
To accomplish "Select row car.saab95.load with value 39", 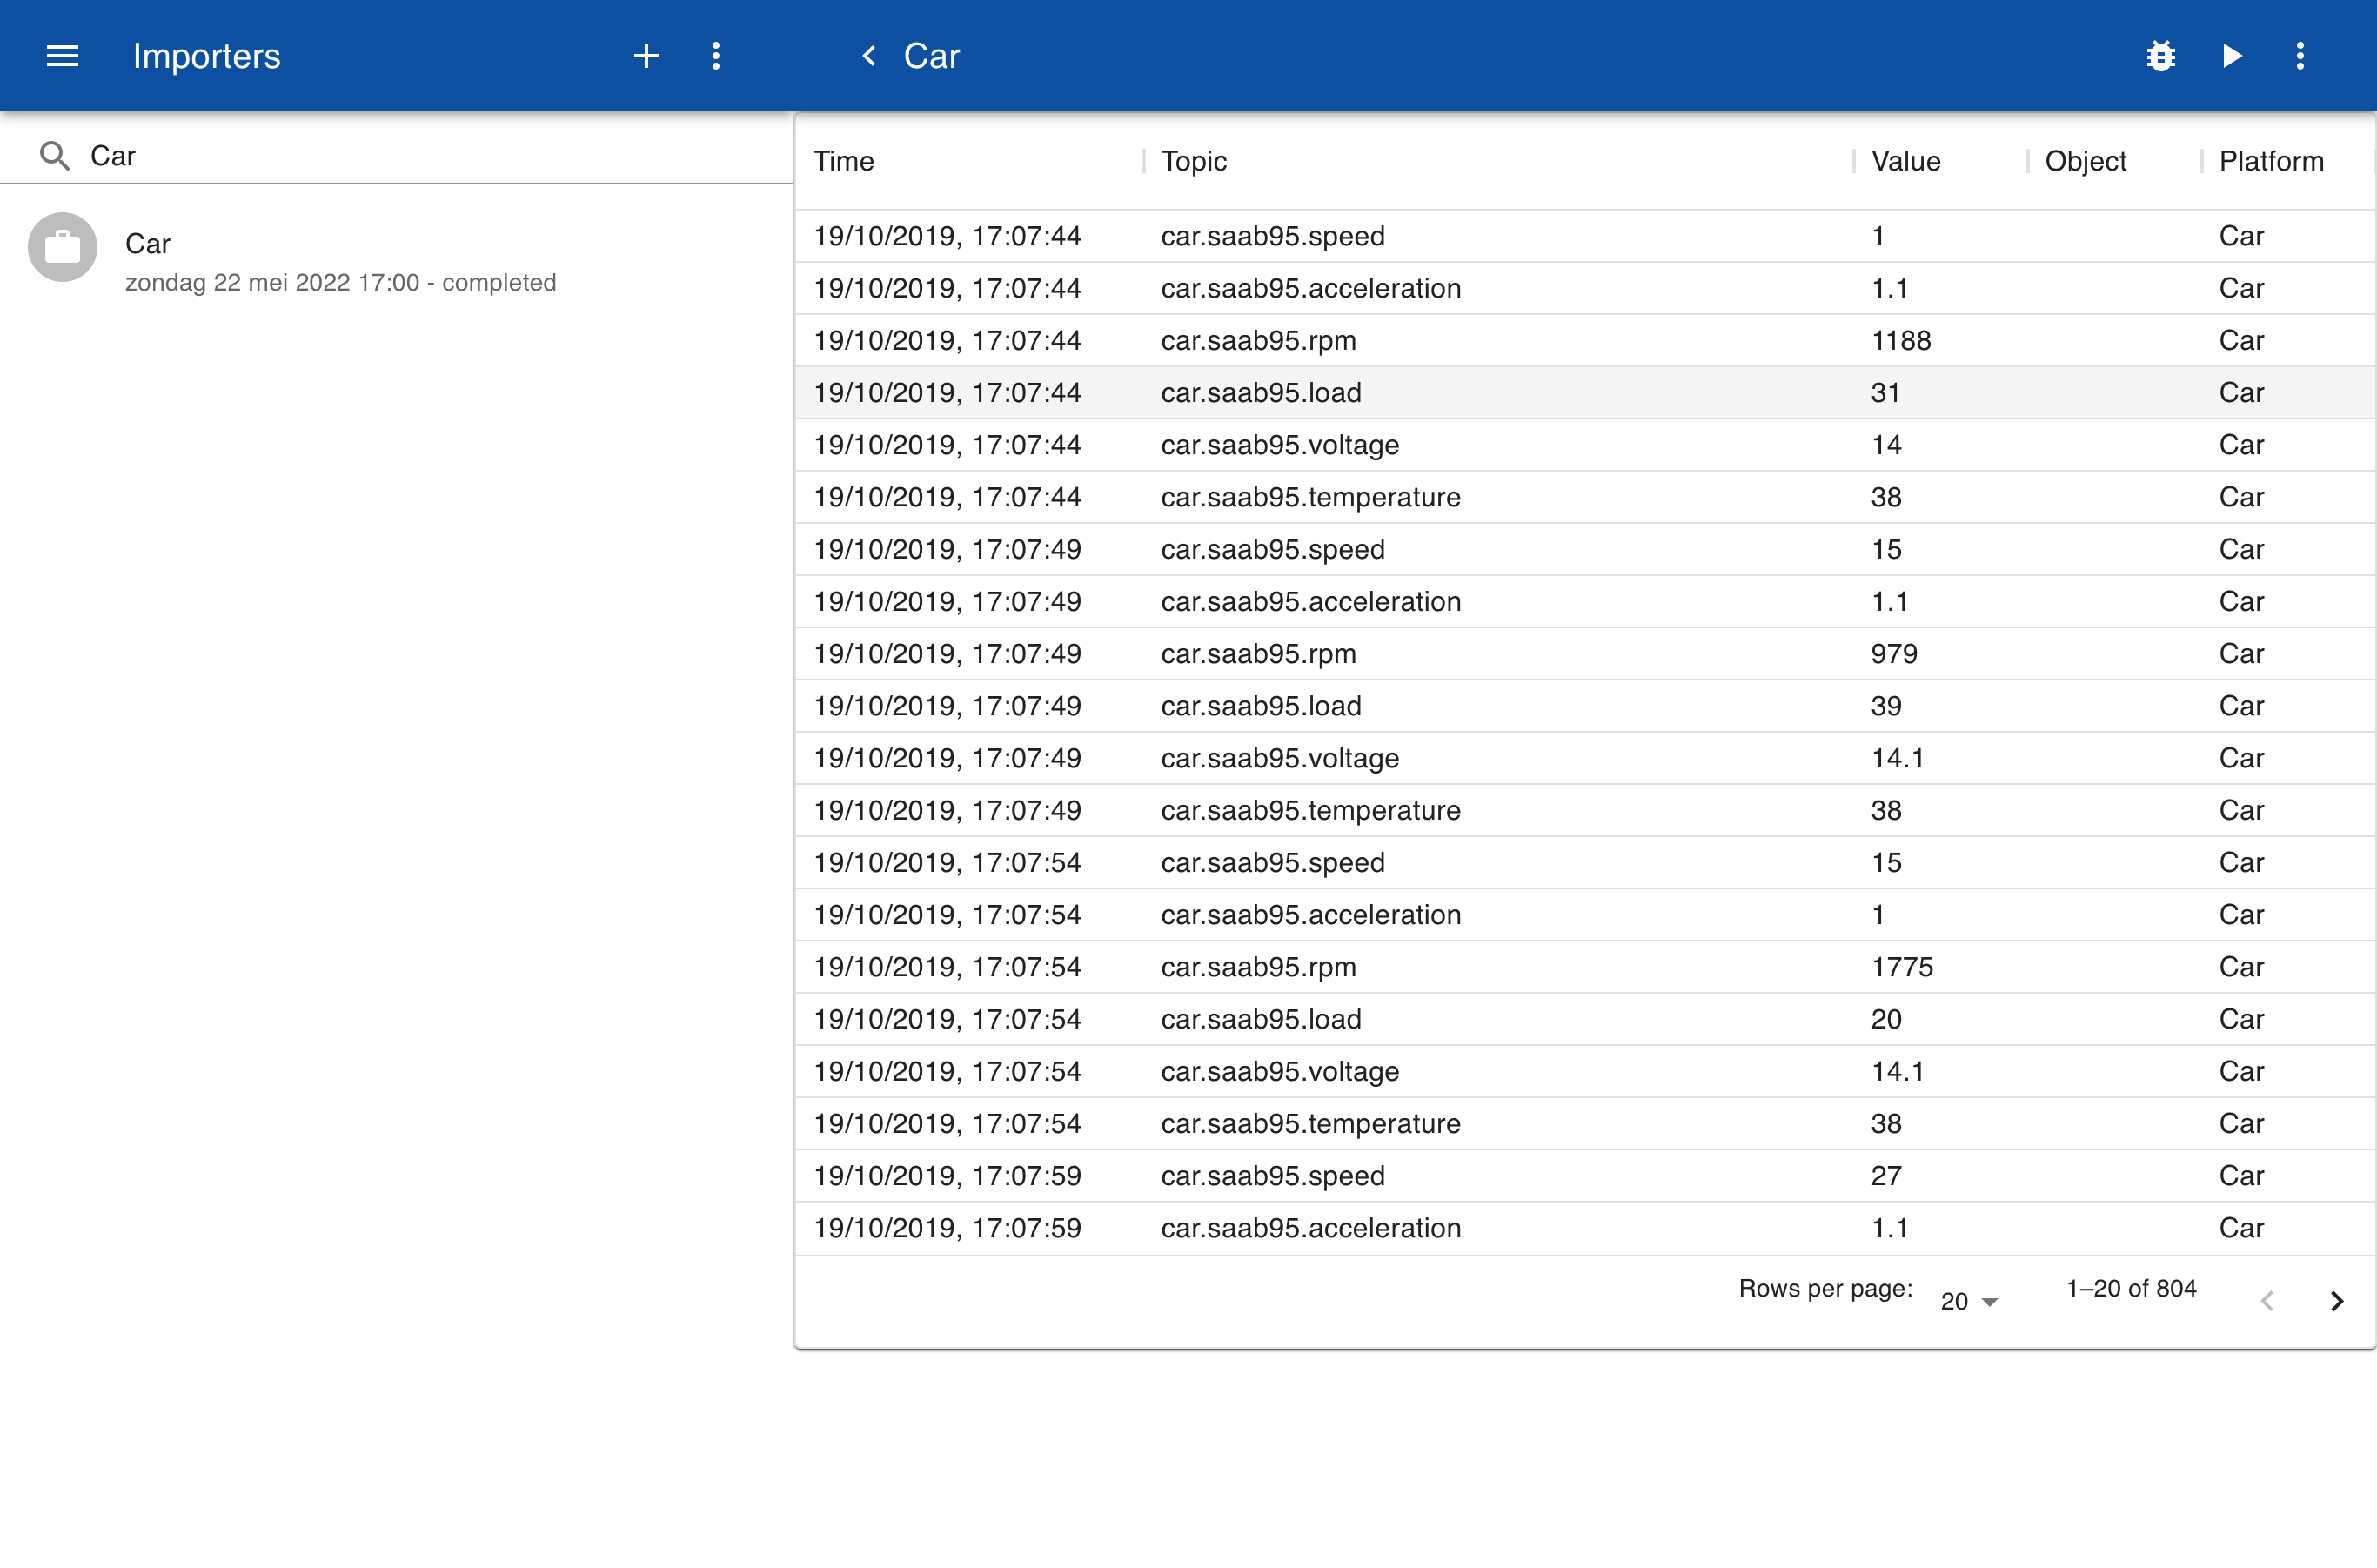I will pos(1585,706).
